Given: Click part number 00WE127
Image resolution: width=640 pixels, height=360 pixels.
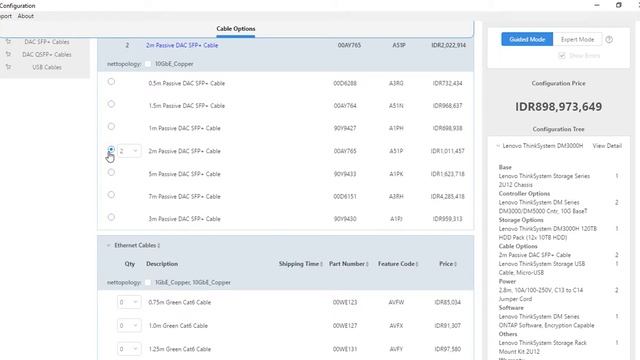Looking at the screenshot, I should 345,326.
